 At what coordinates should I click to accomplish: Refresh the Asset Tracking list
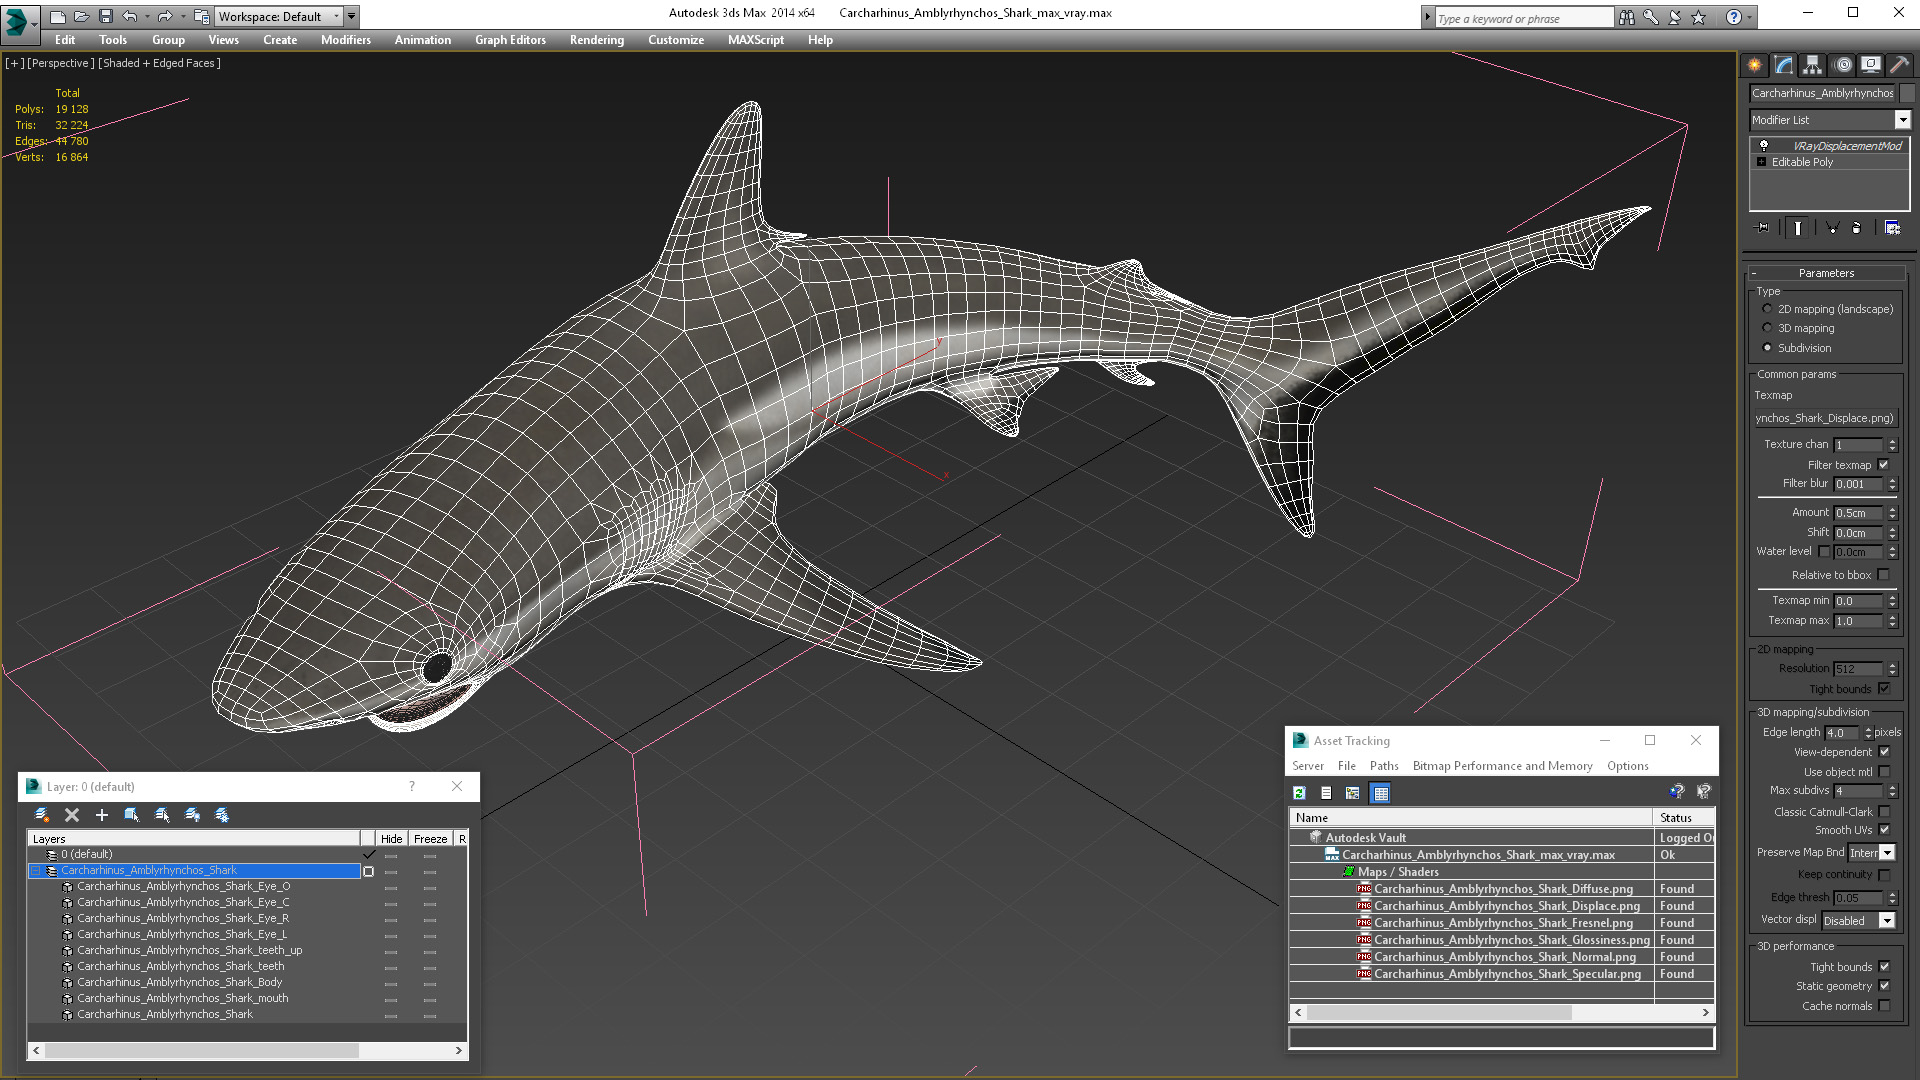[x=1299, y=793]
